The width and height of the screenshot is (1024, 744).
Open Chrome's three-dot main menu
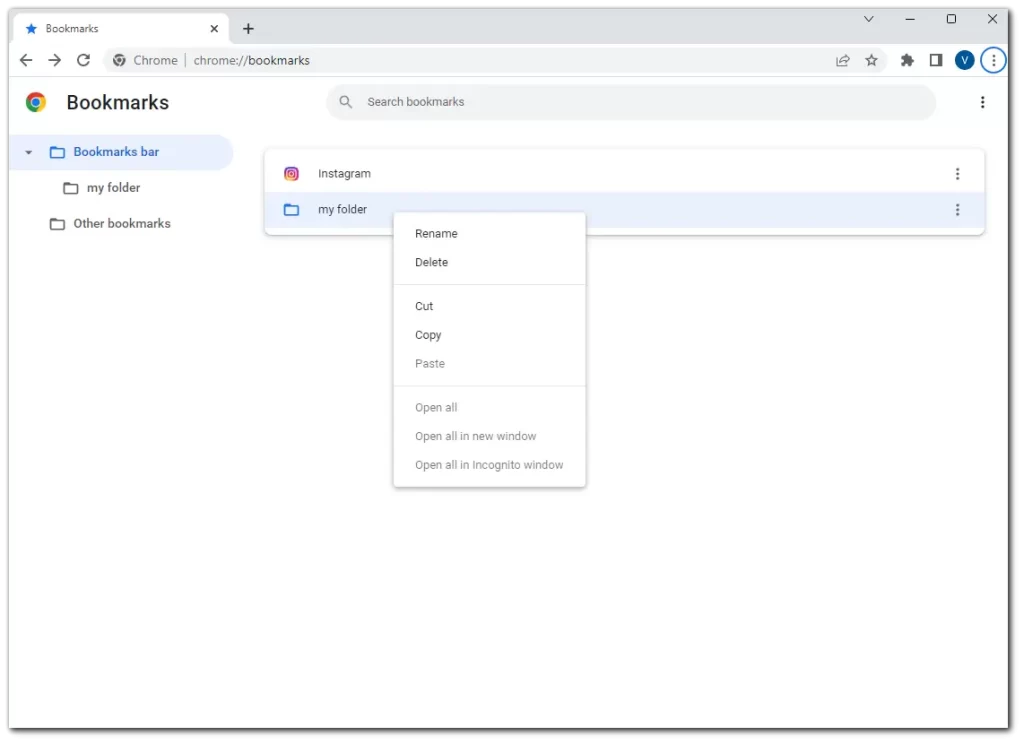993,60
